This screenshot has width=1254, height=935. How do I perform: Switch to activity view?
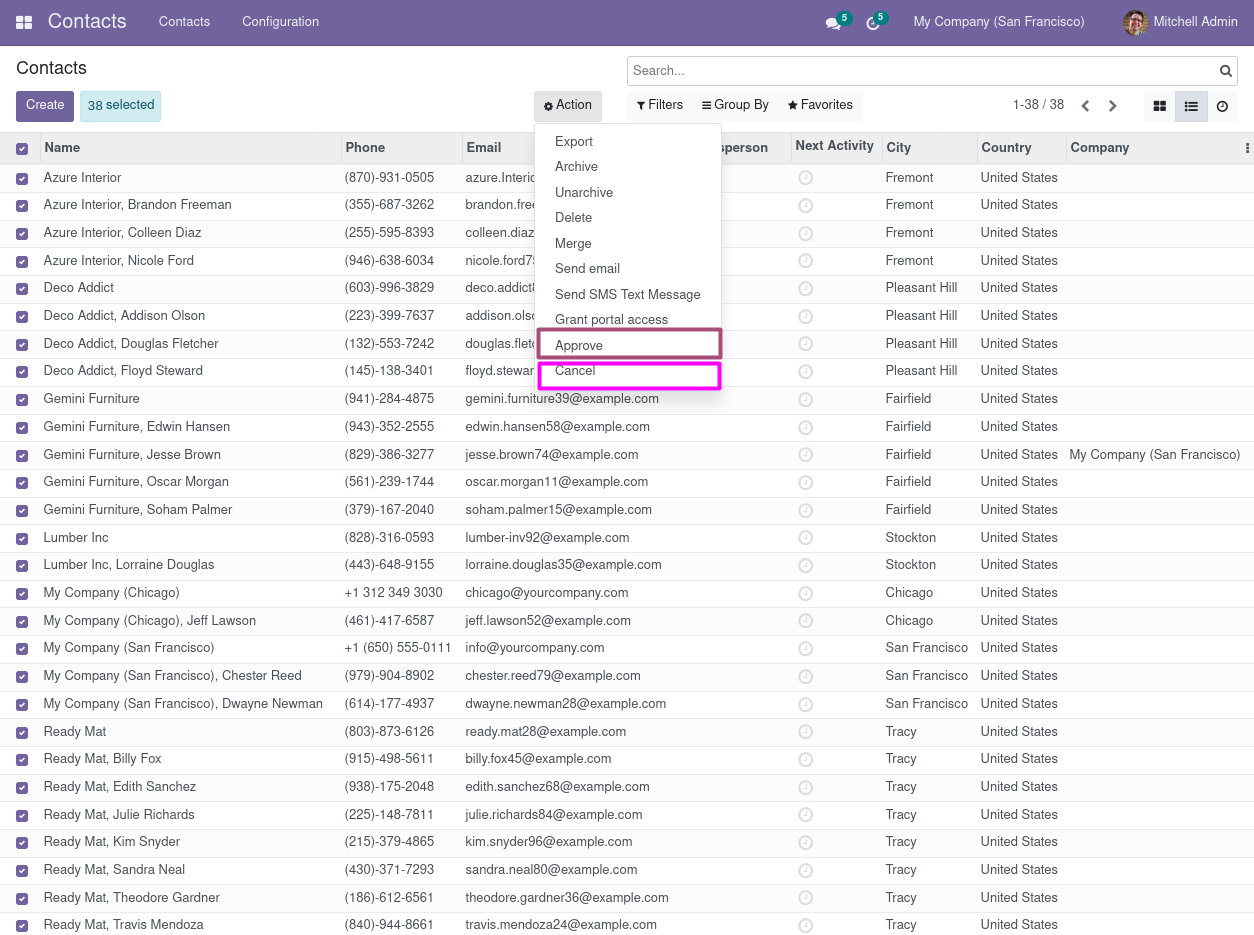(1222, 106)
